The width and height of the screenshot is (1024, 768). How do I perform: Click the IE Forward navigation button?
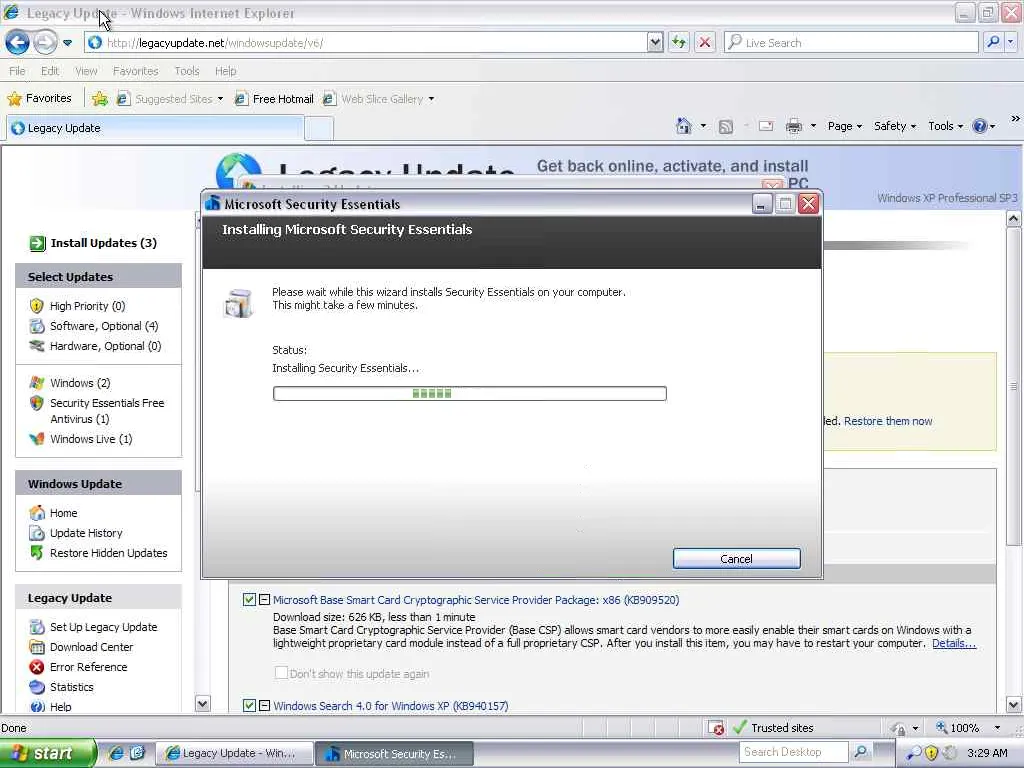point(44,43)
